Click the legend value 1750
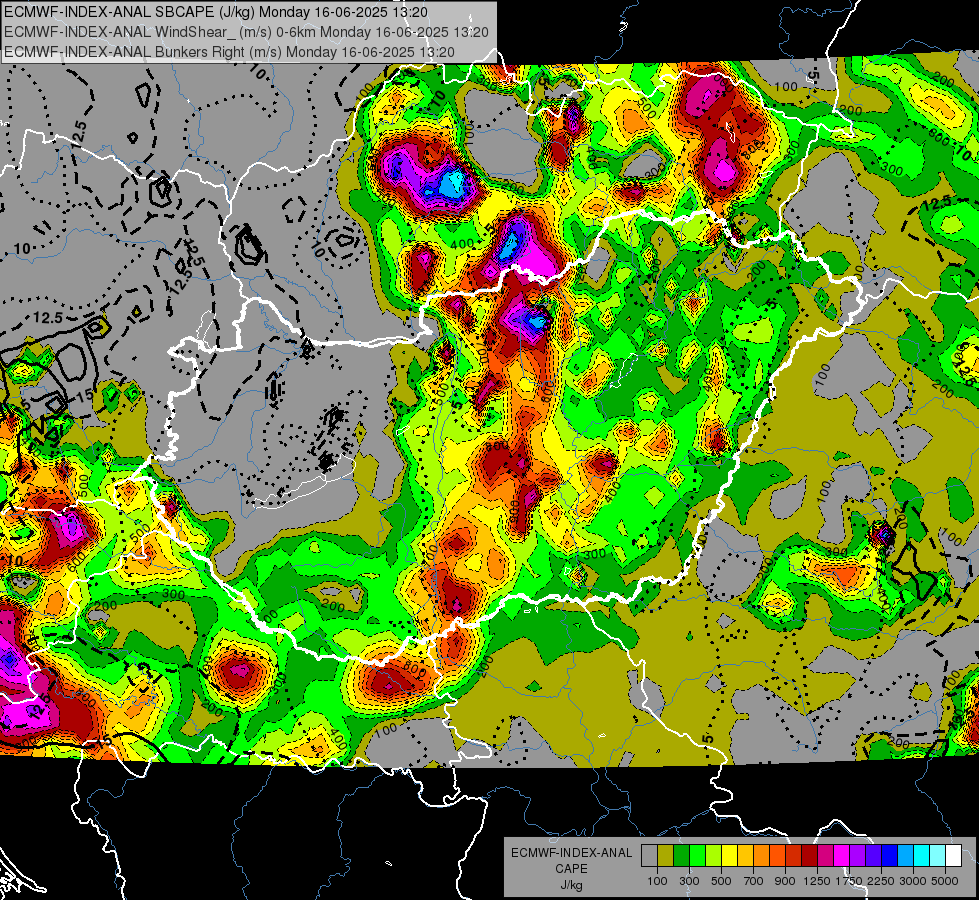 [849, 881]
